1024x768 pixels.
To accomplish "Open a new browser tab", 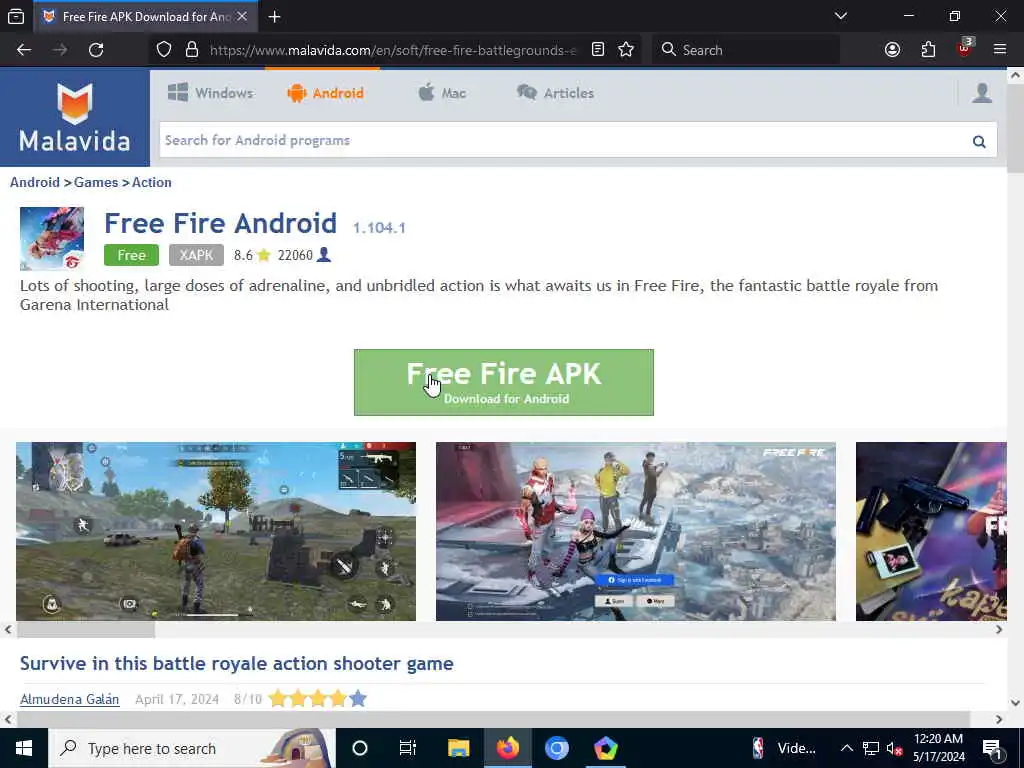I will [274, 17].
